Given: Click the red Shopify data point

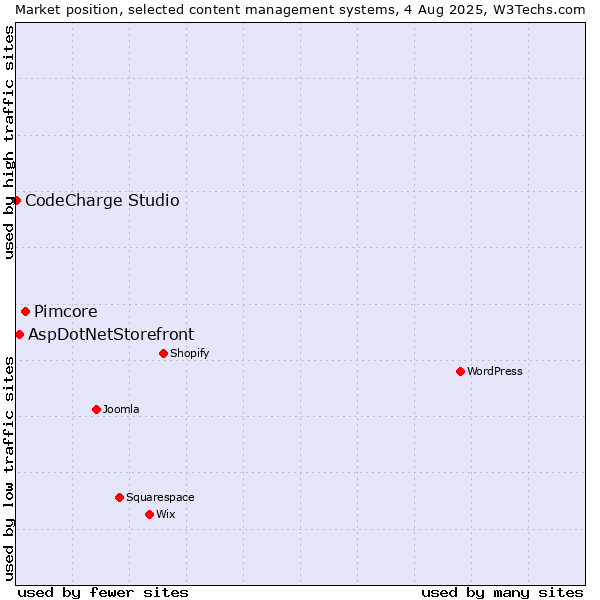Looking at the screenshot, I should 163,354.
